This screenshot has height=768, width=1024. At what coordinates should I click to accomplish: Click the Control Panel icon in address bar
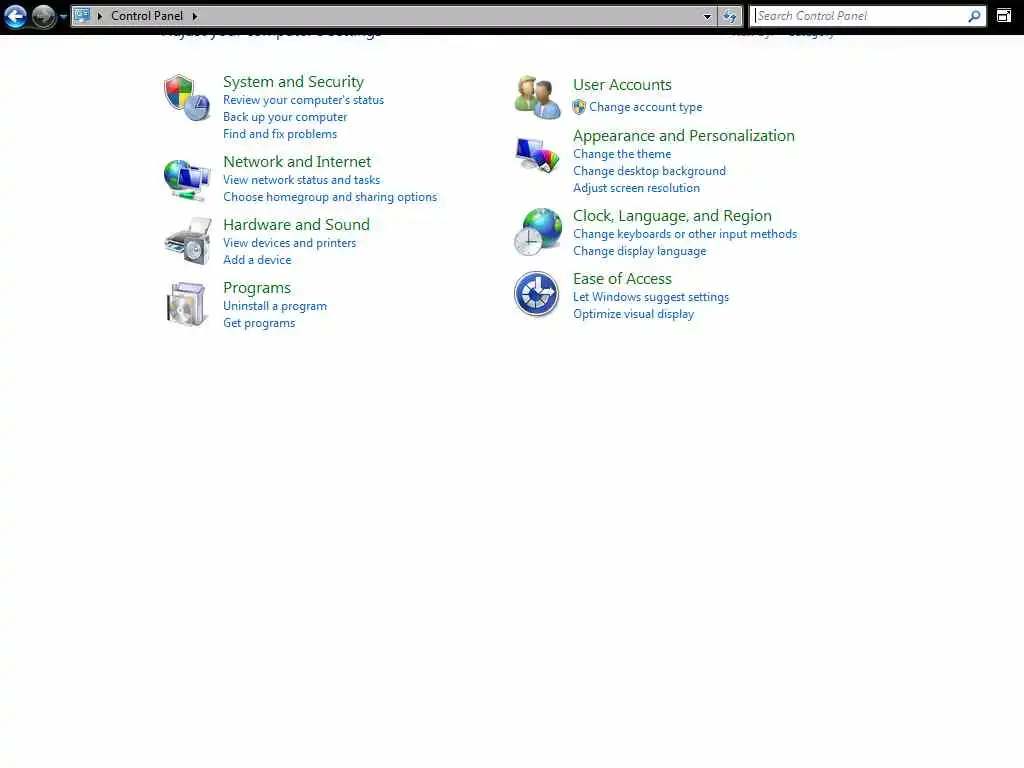tap(82, 16)
